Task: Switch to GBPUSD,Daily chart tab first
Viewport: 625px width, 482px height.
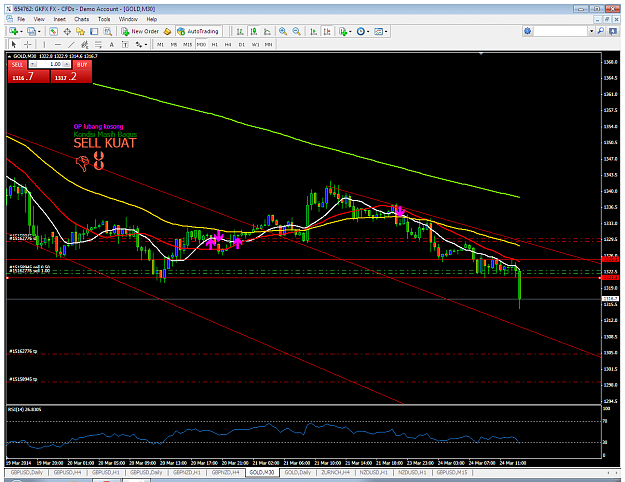Action: [x=27, y=472]
